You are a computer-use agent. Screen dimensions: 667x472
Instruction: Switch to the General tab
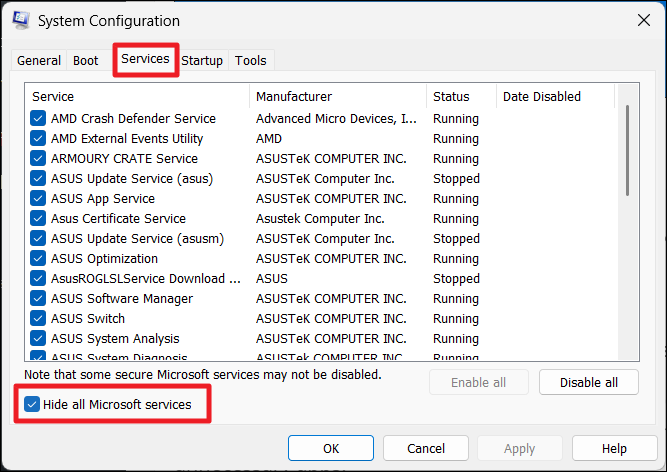[39, 61]
